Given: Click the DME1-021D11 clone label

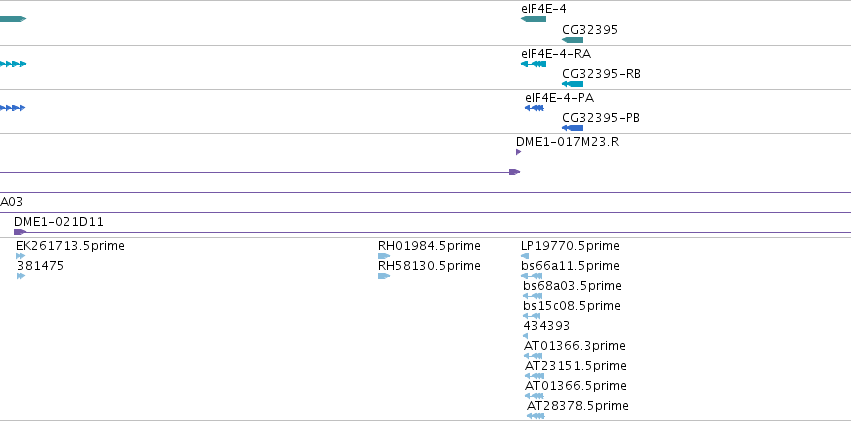Looking at the screenshot, I should coord(59,222).
